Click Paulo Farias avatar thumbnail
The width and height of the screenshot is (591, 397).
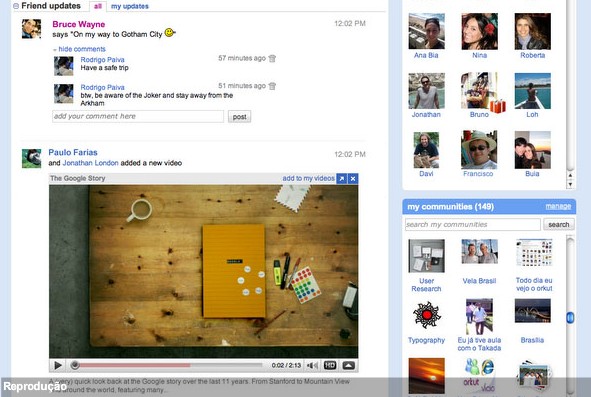click(31, 158)
